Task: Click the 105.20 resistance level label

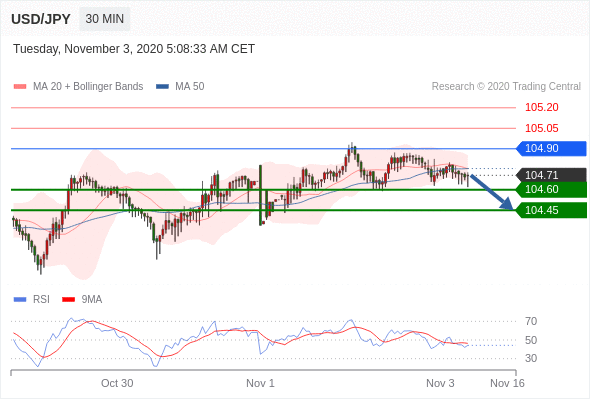Action: tap(541, 108)
